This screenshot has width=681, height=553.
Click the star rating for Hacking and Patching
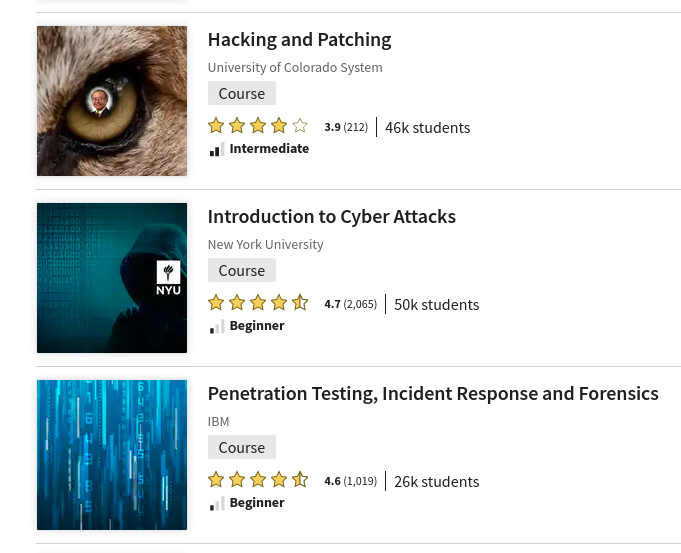pos(258,126)
